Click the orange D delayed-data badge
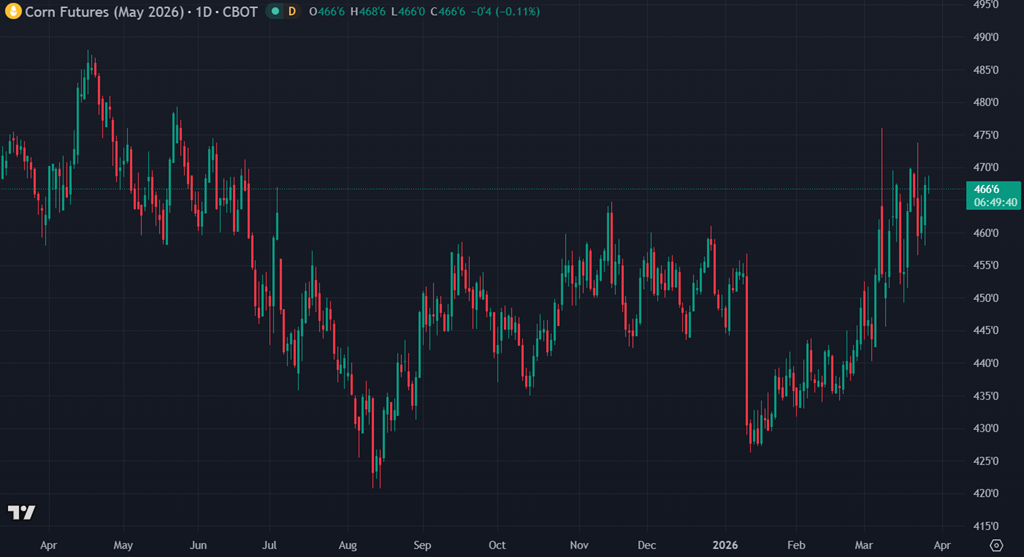The width and height of the screenshot is (1024, 557). coord(292,11)
